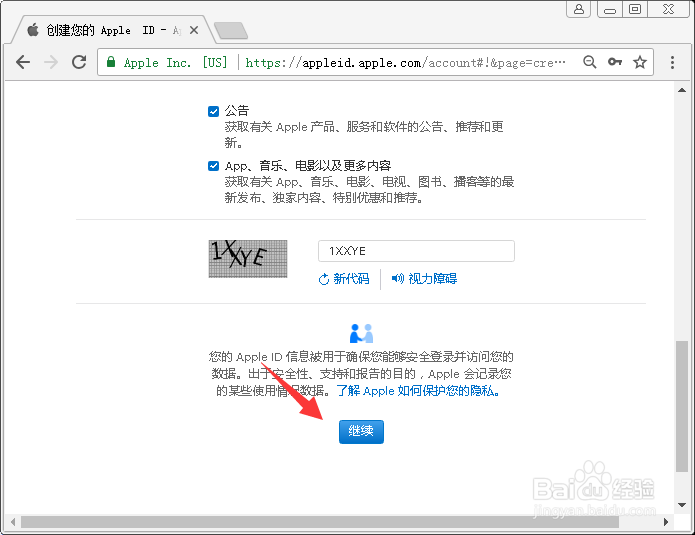Uncheck the 公告 checkbox
Viewport: 695px width, 535px height.
pos(213,111)
